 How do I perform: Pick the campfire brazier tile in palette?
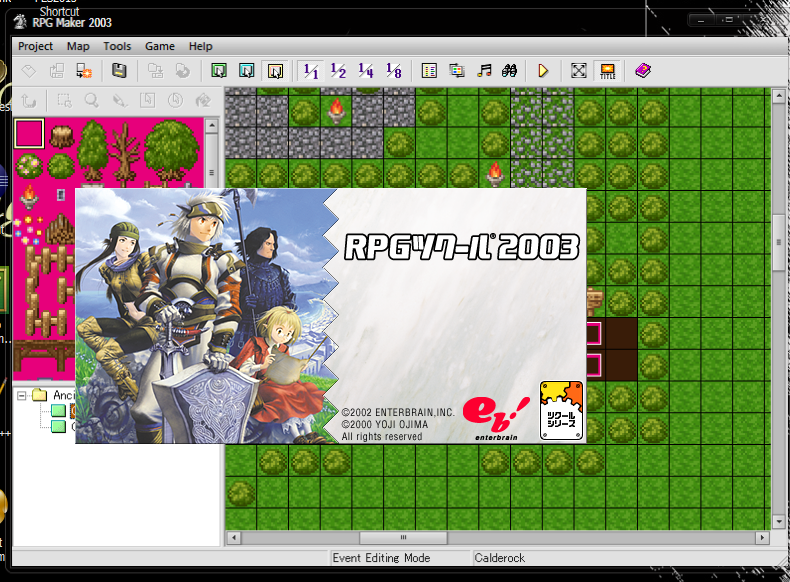coord(29,197)
